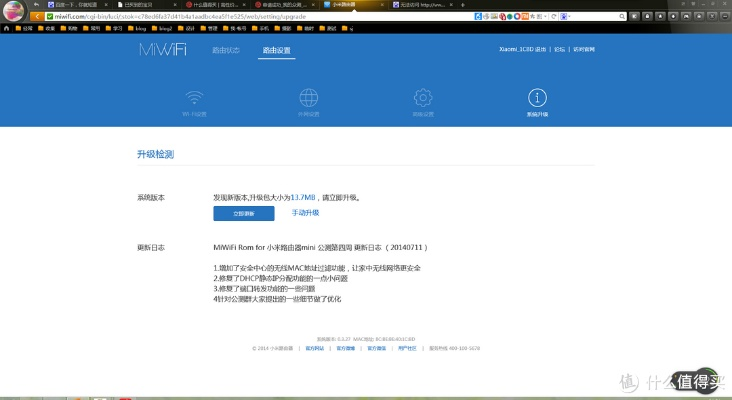This screenshot has width=732, height=400.
Task: Click the green security shield in address bar
Action: [x=49, y=16]
